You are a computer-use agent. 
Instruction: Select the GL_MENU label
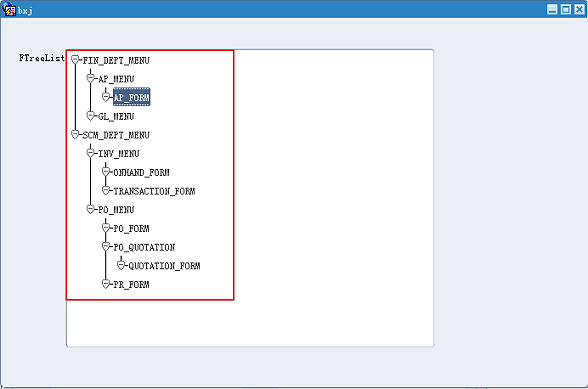(116, 117)
